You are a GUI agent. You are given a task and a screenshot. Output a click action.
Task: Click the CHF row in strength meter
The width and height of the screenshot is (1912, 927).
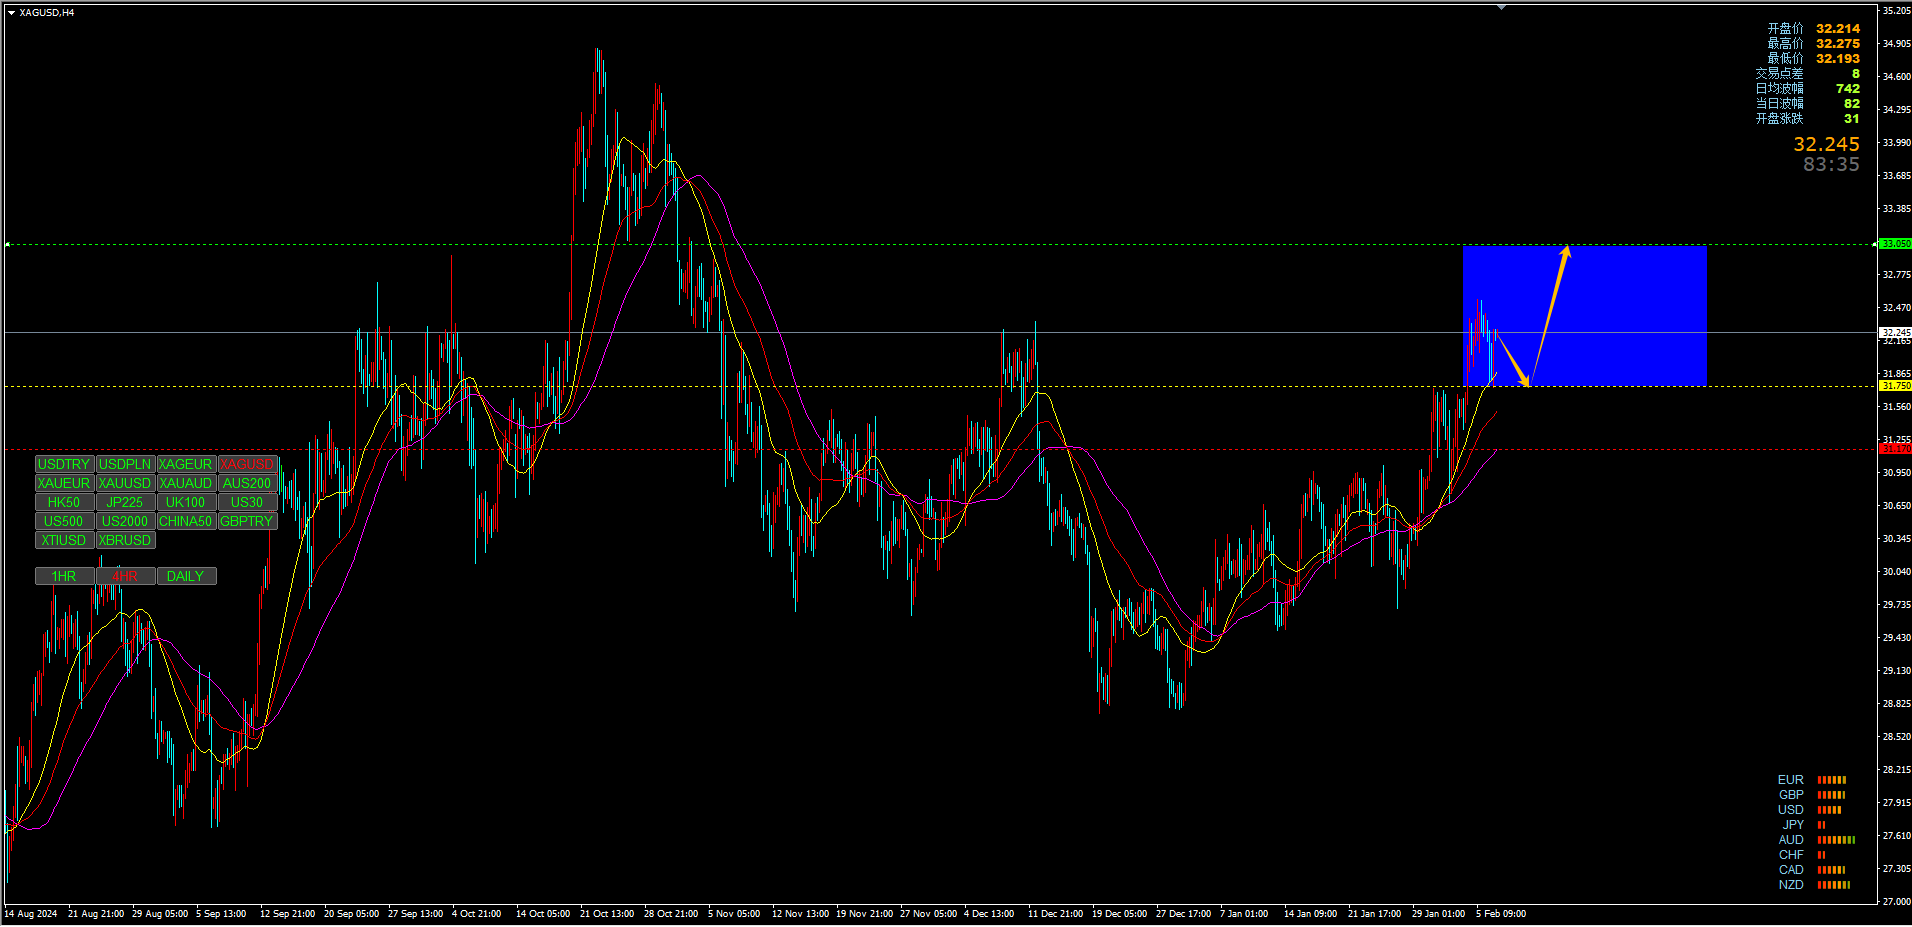click(x=1802, y=855)
